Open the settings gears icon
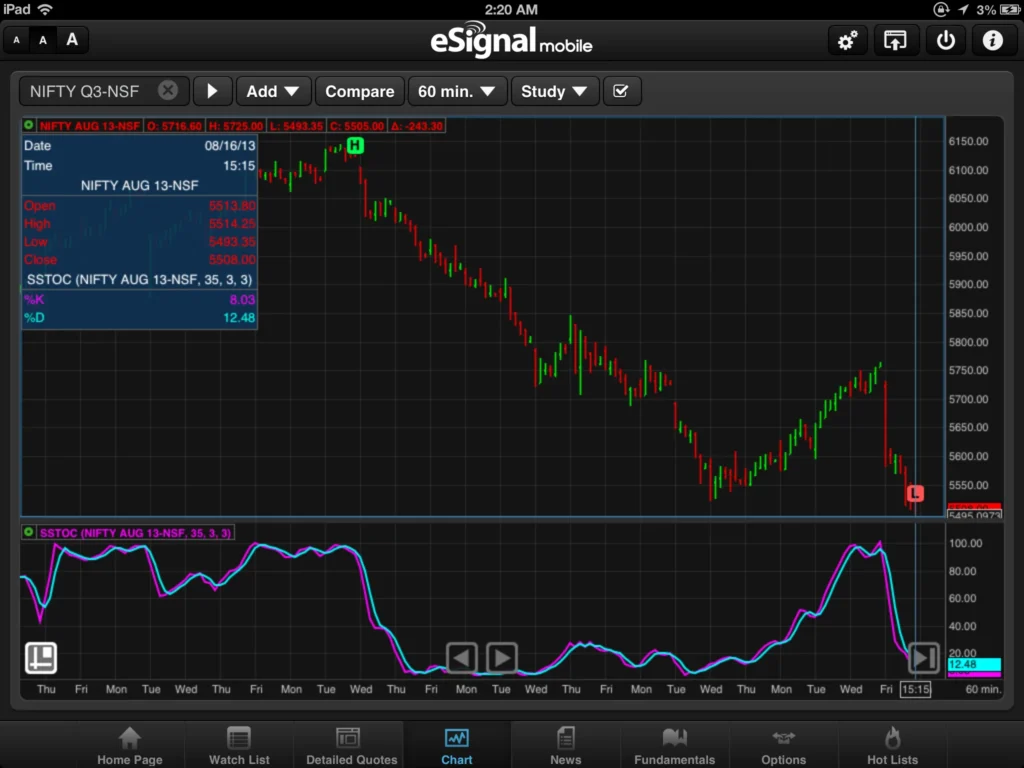 tap(847, 41)
